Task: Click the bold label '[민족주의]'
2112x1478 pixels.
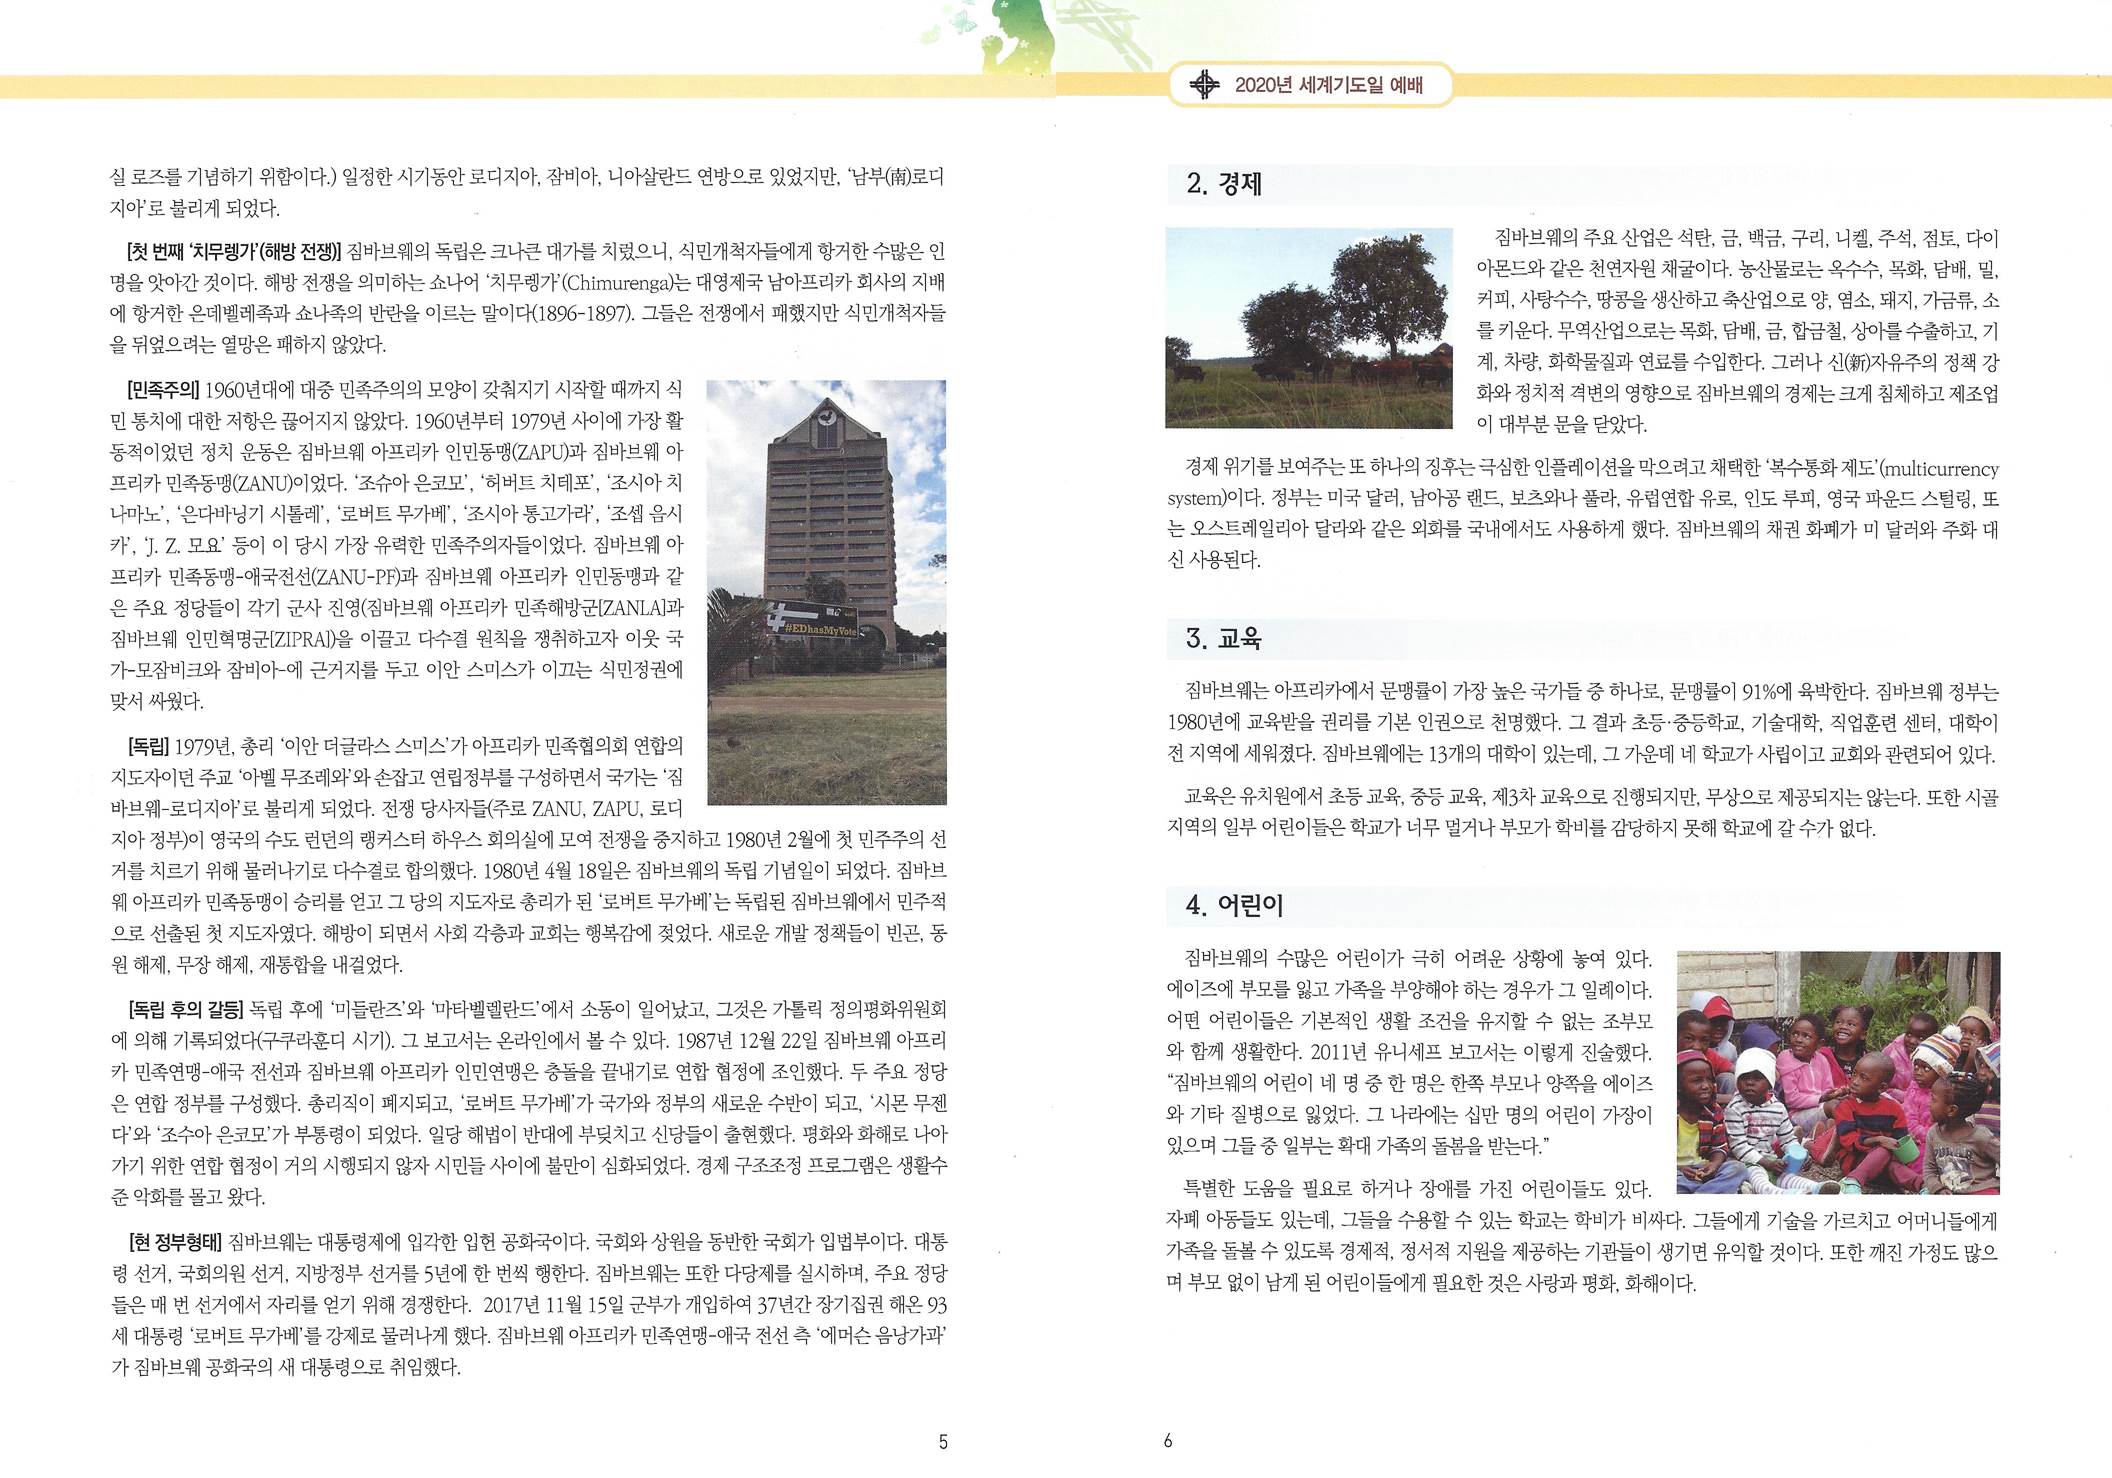Action: point(164,389)
